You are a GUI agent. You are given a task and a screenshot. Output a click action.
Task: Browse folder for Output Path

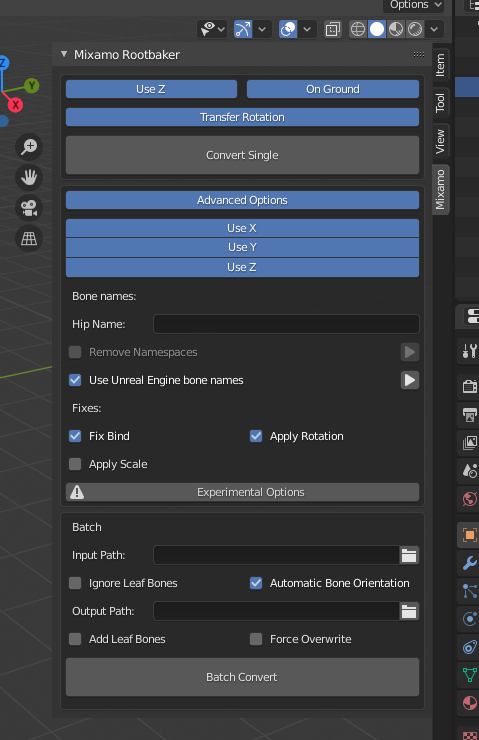(409, 611)
